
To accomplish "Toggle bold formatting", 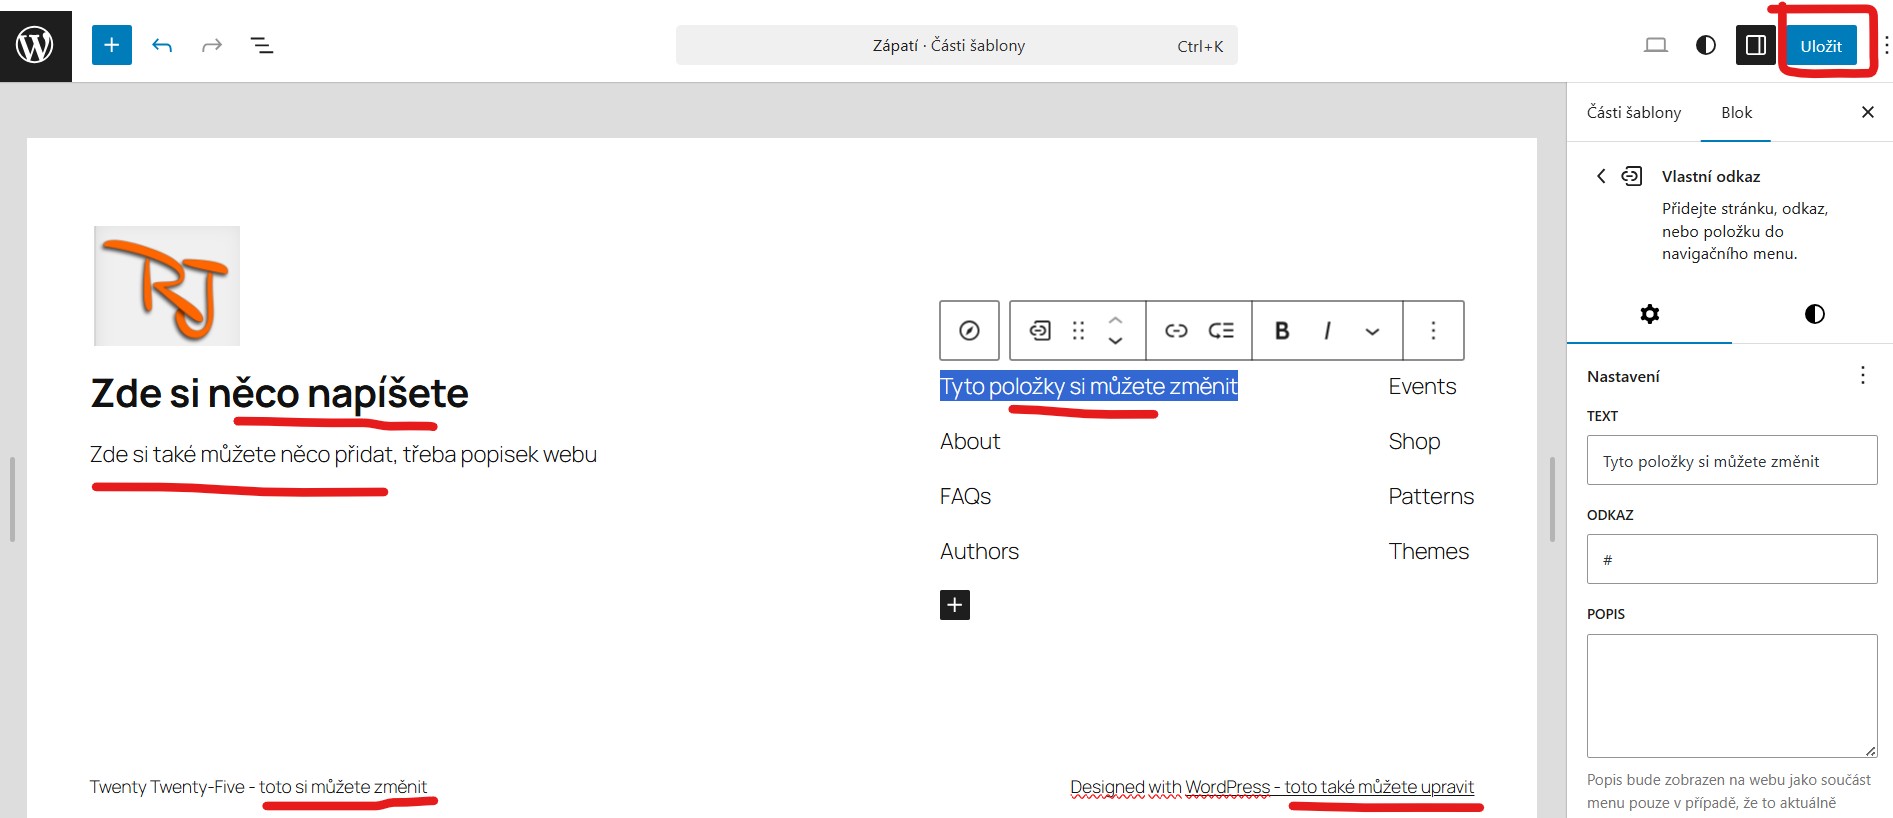I will tap(1282, 331).
